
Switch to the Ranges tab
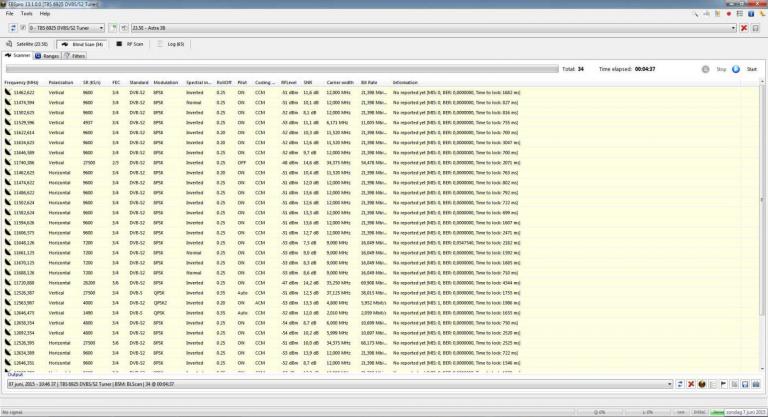point(48,56)
